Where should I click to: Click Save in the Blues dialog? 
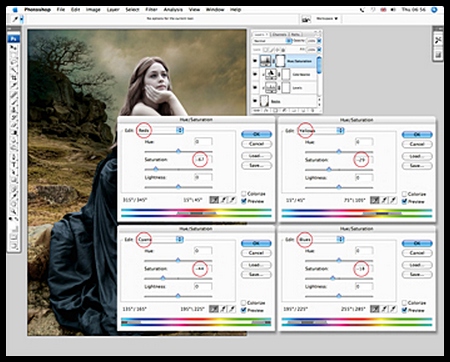click(417, 275)
